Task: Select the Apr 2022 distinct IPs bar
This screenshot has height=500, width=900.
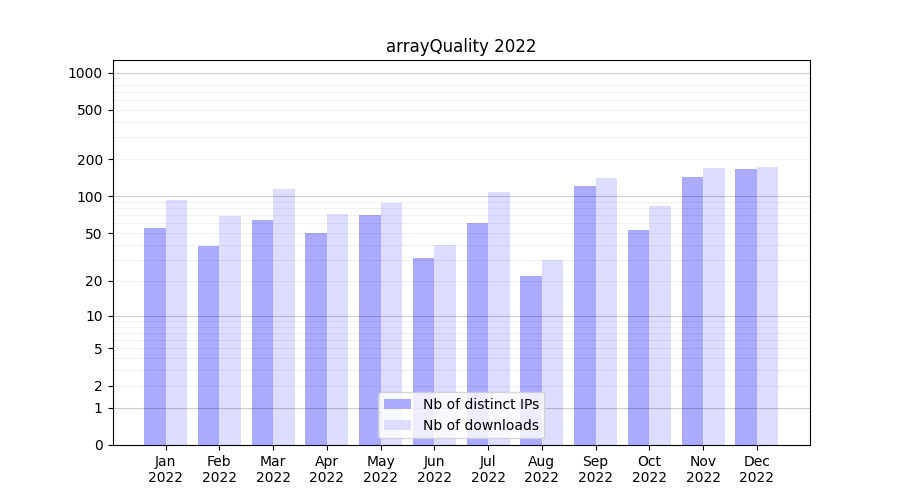Action: [x=316, y=339]
